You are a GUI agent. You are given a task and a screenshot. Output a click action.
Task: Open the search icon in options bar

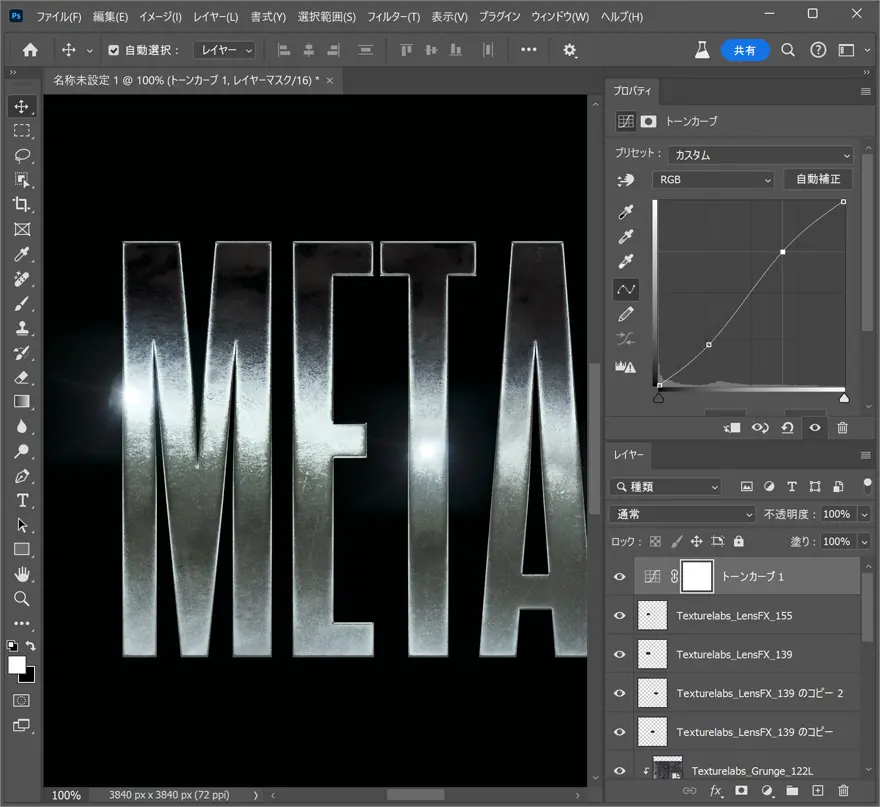coord(788,51)
